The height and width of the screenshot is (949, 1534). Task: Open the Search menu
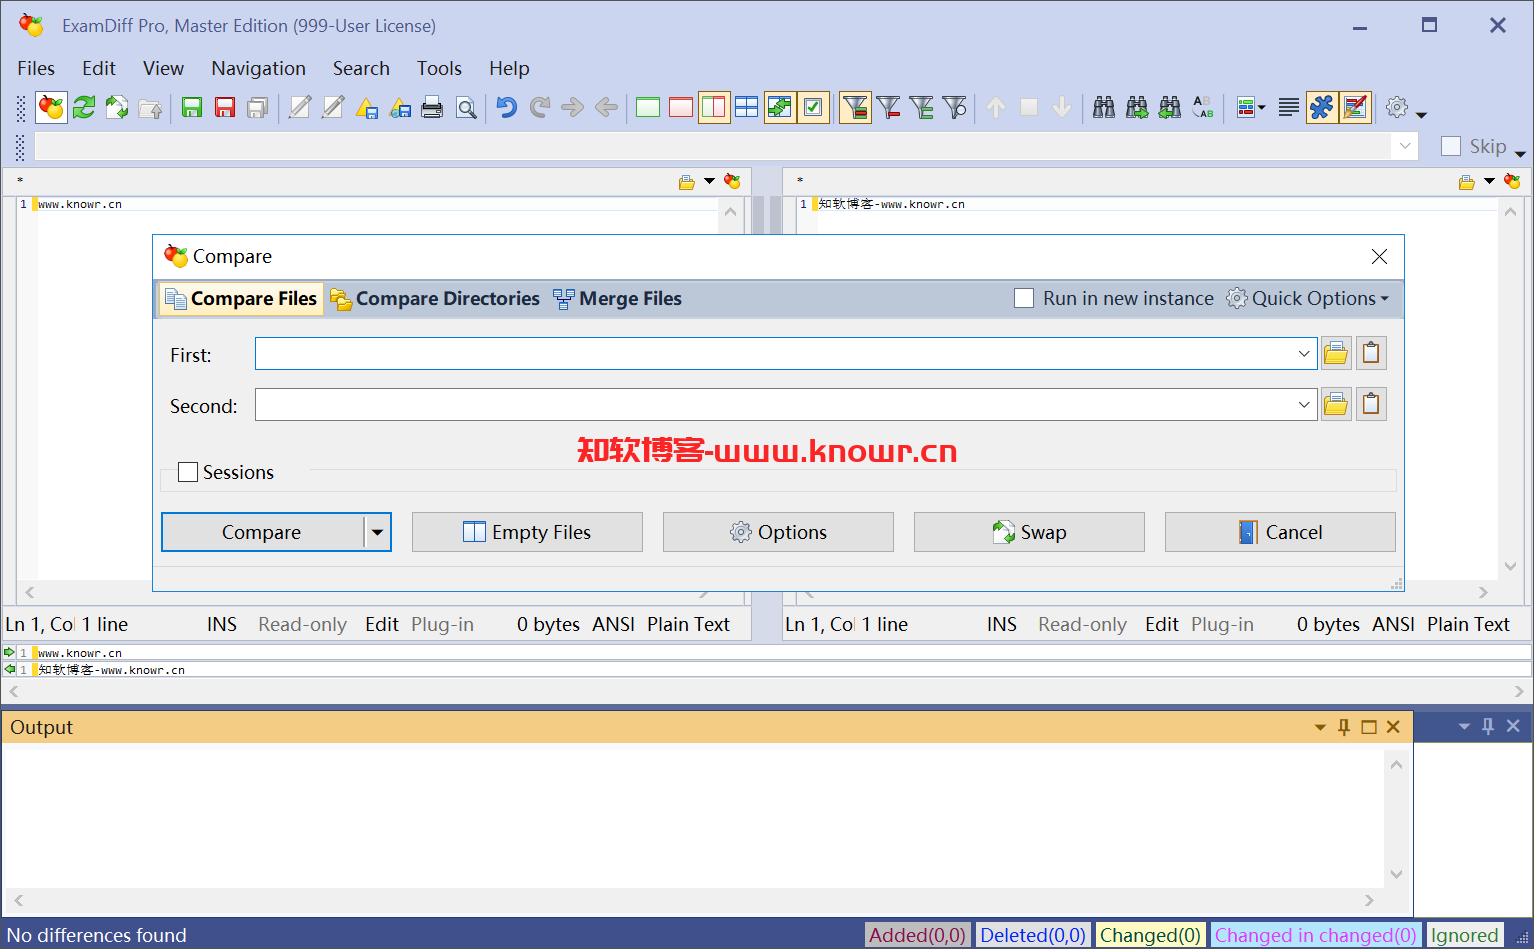pyautogui.click(x=361, y=68)
